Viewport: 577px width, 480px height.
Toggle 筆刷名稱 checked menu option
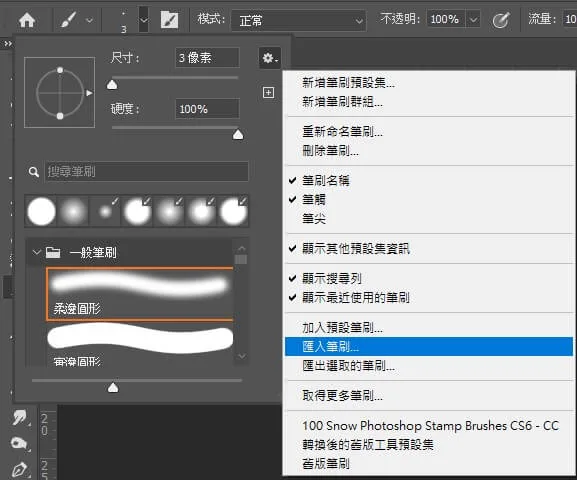point(429,181)
